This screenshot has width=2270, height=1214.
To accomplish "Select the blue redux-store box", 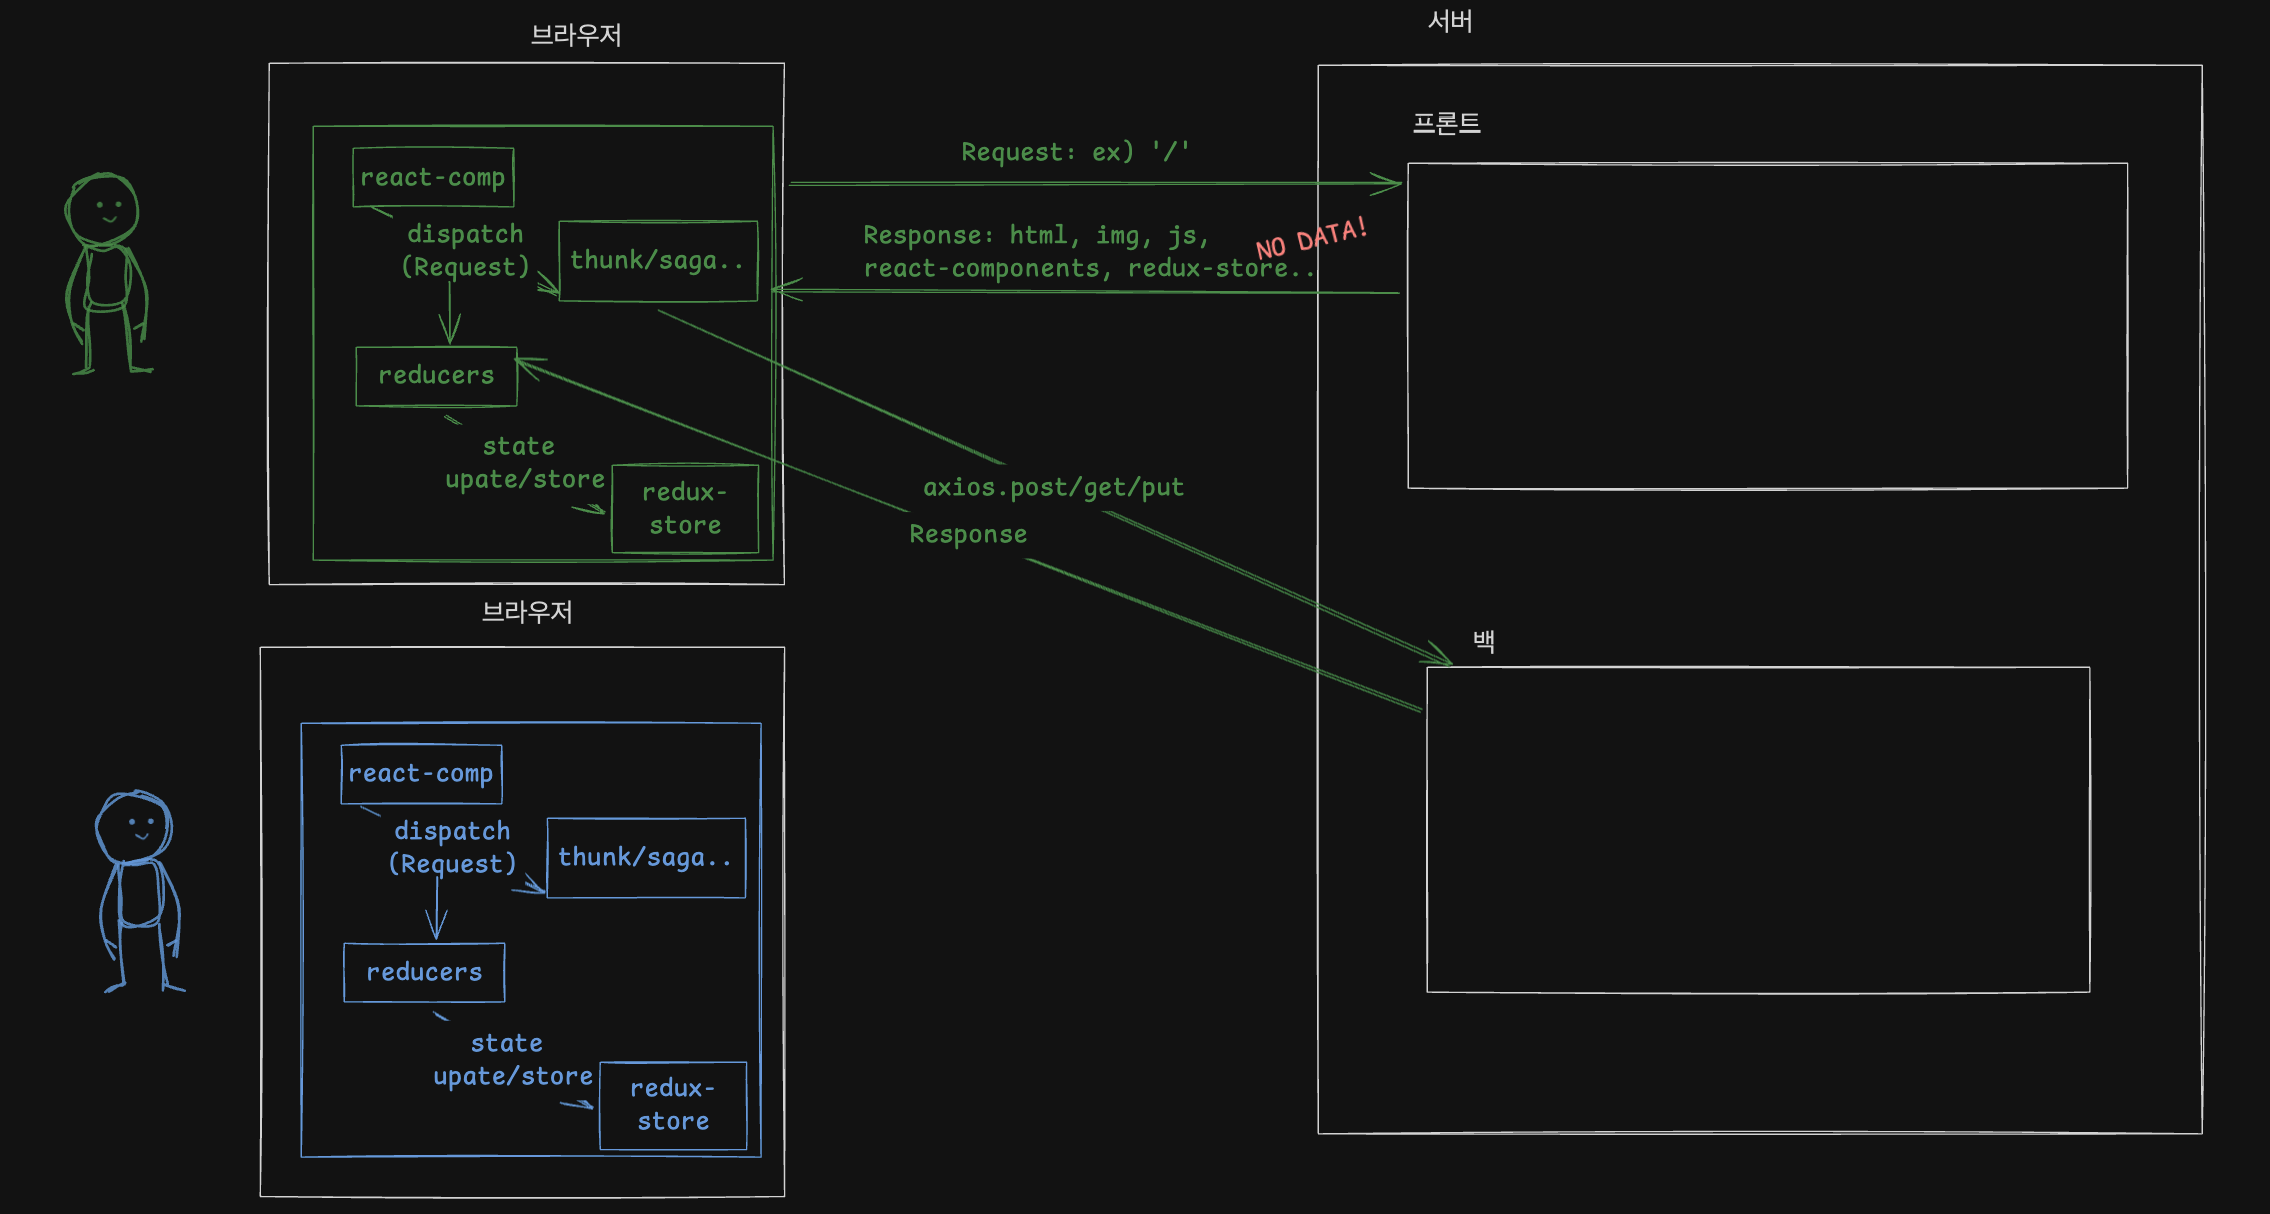I will 673,1105.
